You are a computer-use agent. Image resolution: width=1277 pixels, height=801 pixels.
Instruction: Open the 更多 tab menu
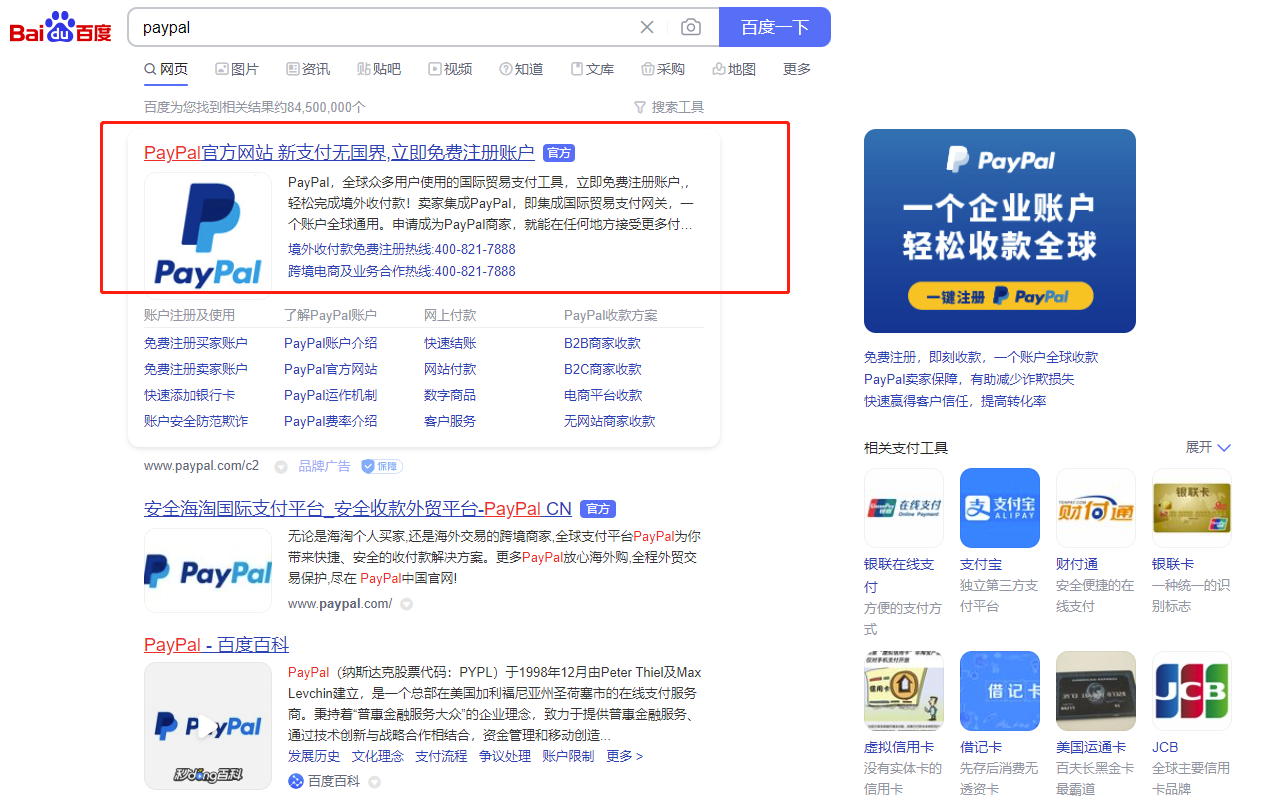click(797, 69)
